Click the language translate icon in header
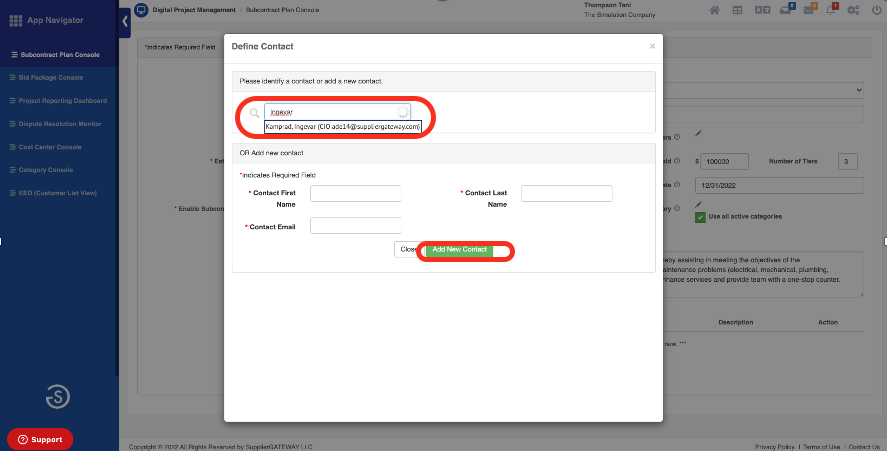 (x=763, y=10)
